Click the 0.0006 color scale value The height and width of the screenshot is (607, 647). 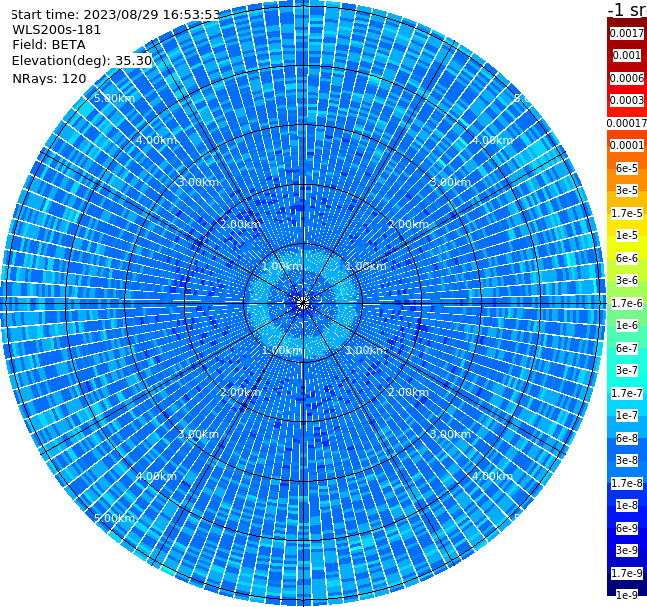point(627,78)
